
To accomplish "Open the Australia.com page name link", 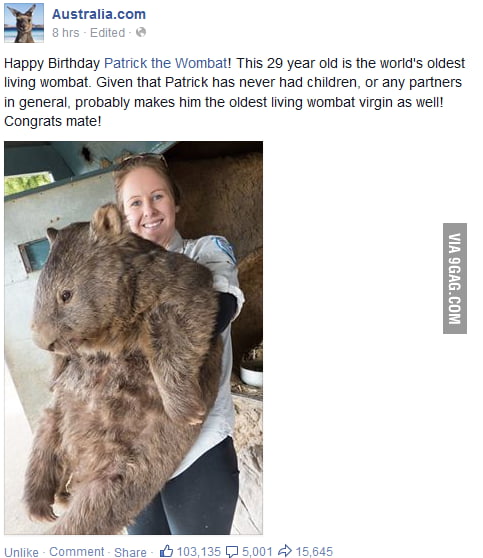I will tap(99, 14).
